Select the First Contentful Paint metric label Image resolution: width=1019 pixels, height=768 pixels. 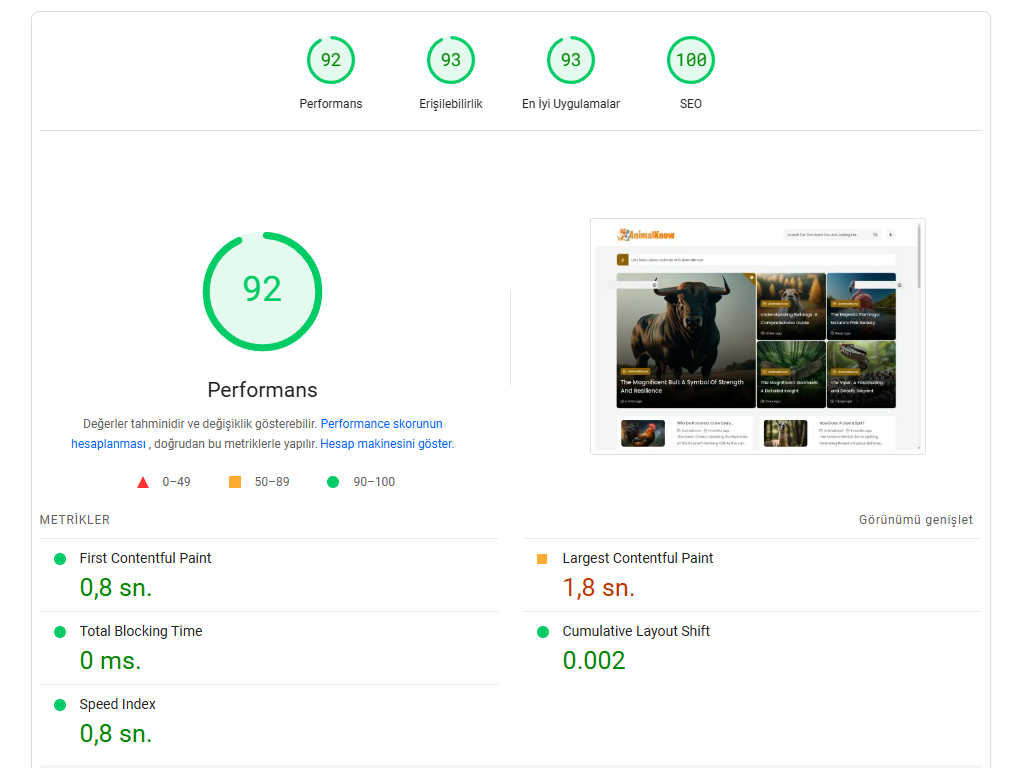tap(145, 558)
